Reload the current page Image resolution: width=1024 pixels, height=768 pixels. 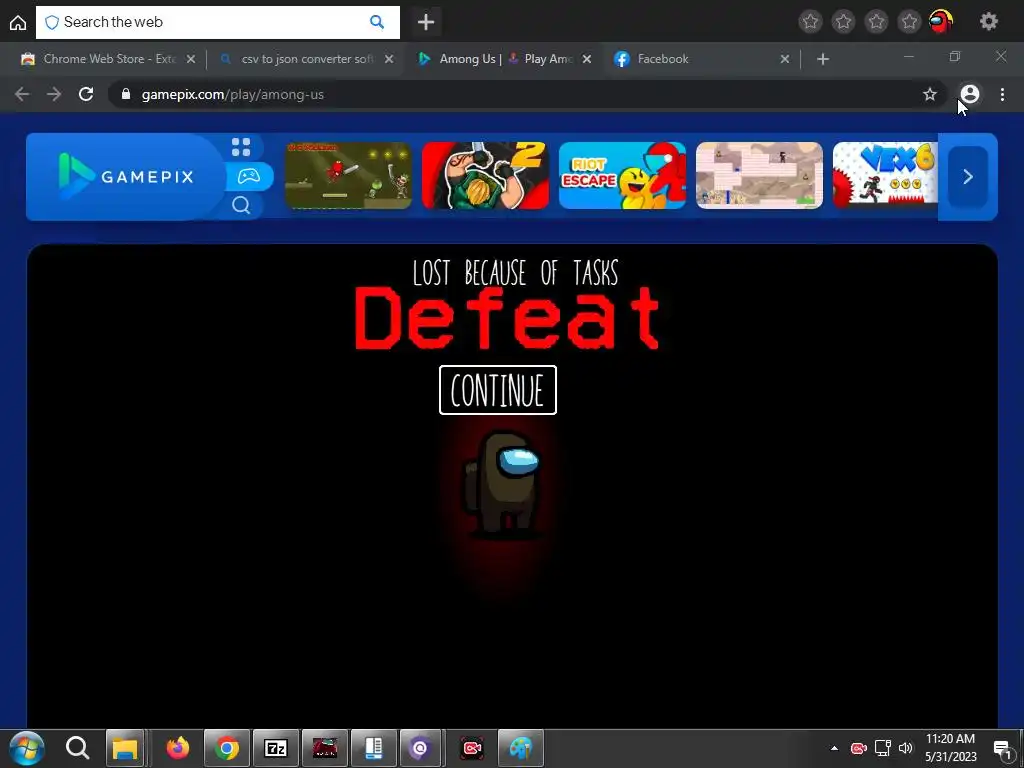(x=86, y=95)
